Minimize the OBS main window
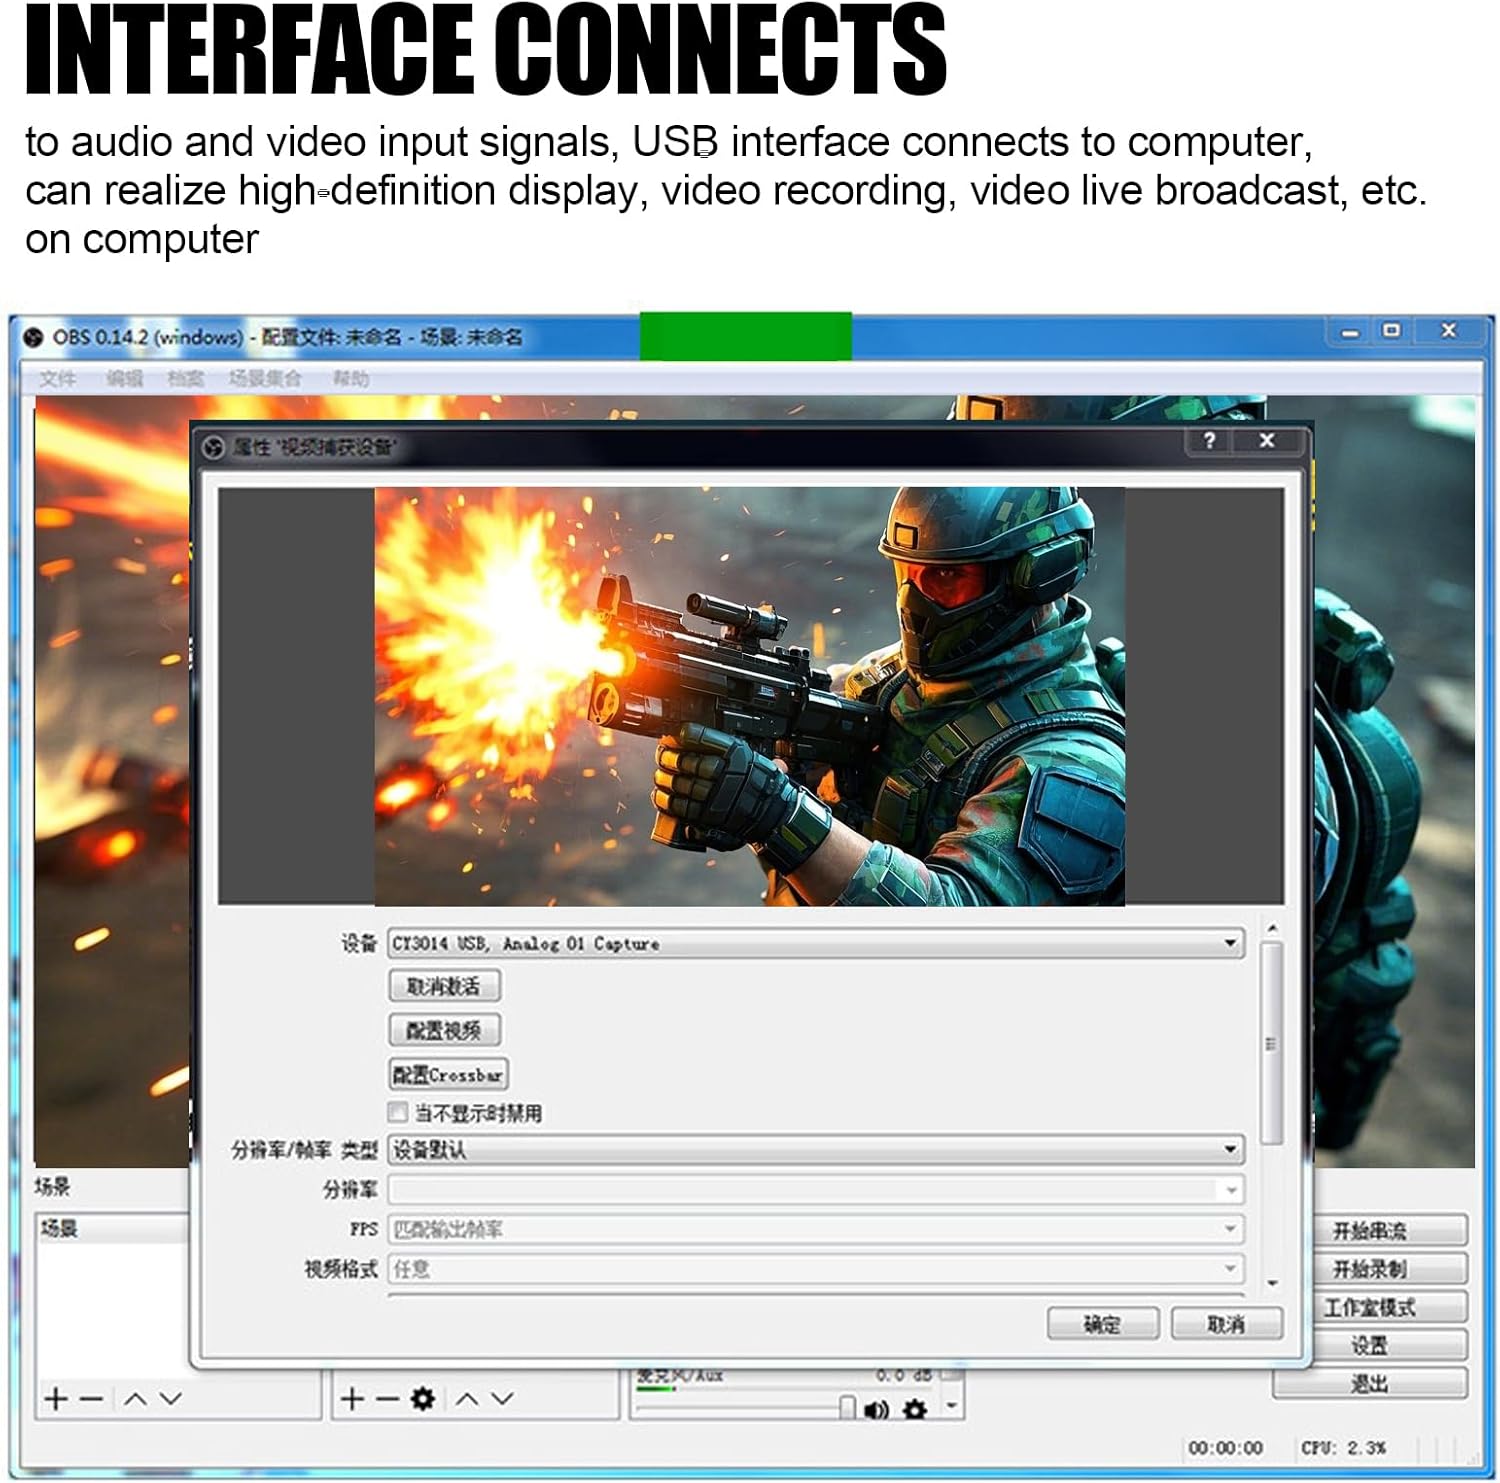 coord(1350,331)
